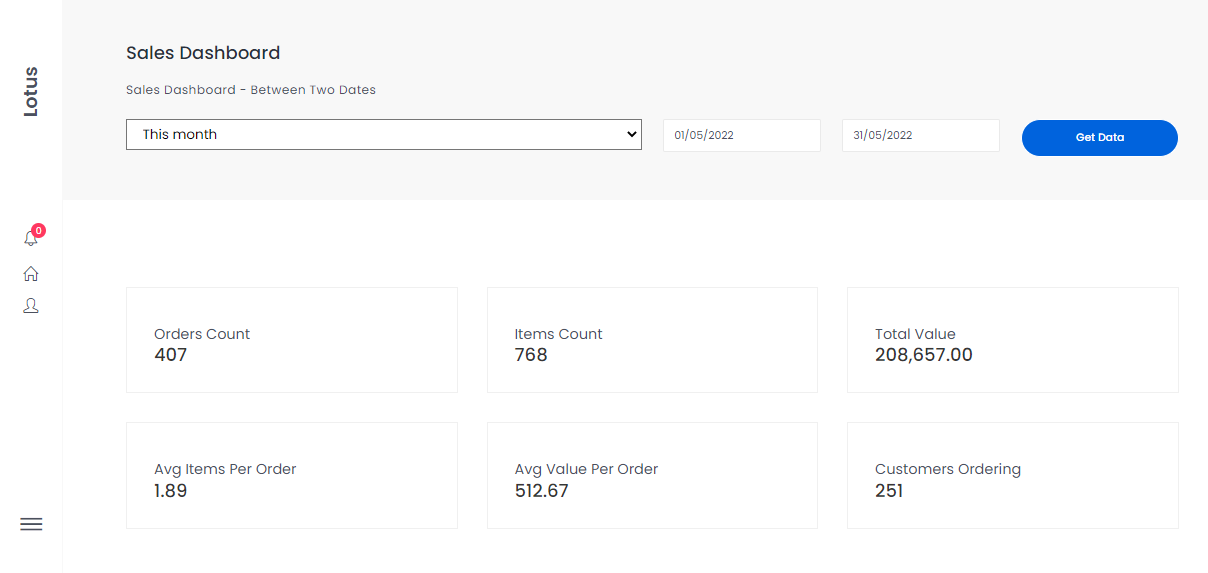Open the user profile icon
The image size is (1208, 573).
click(31, 306)
